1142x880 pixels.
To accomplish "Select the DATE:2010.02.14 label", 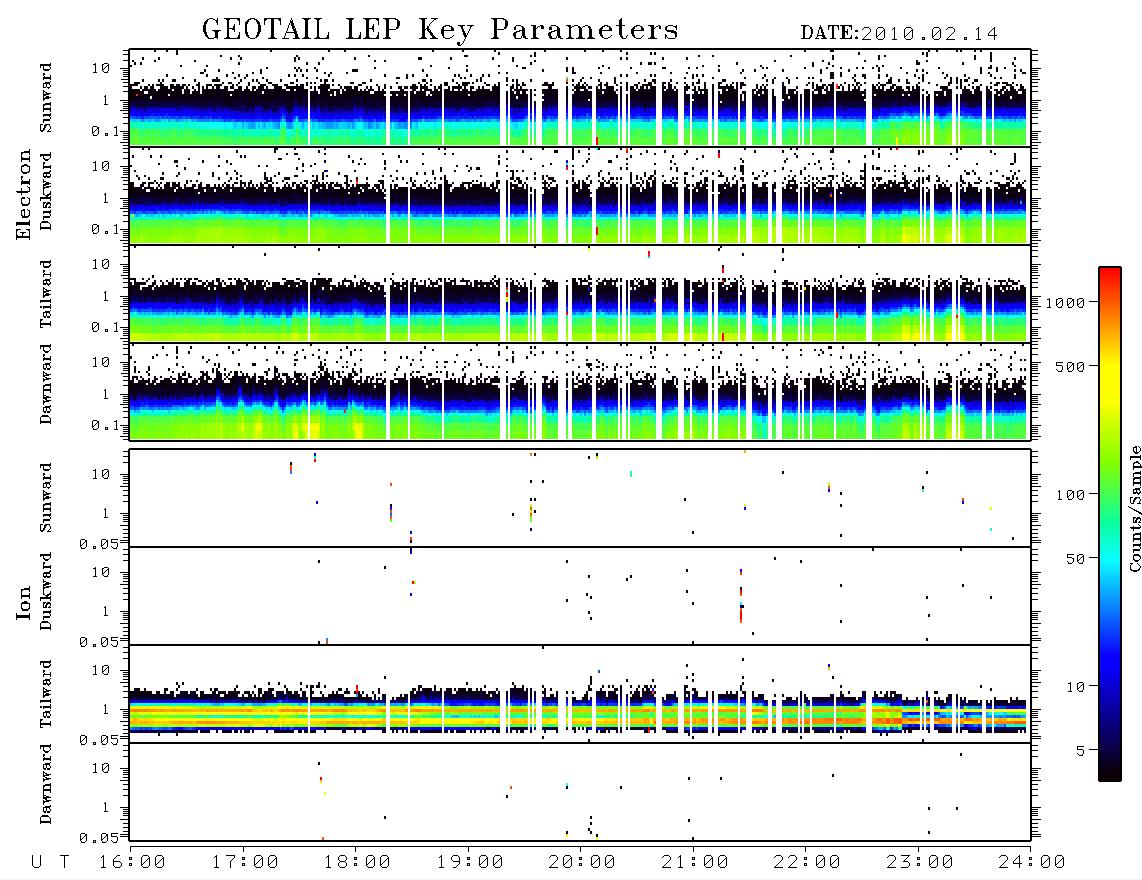I will pos(899,34).
